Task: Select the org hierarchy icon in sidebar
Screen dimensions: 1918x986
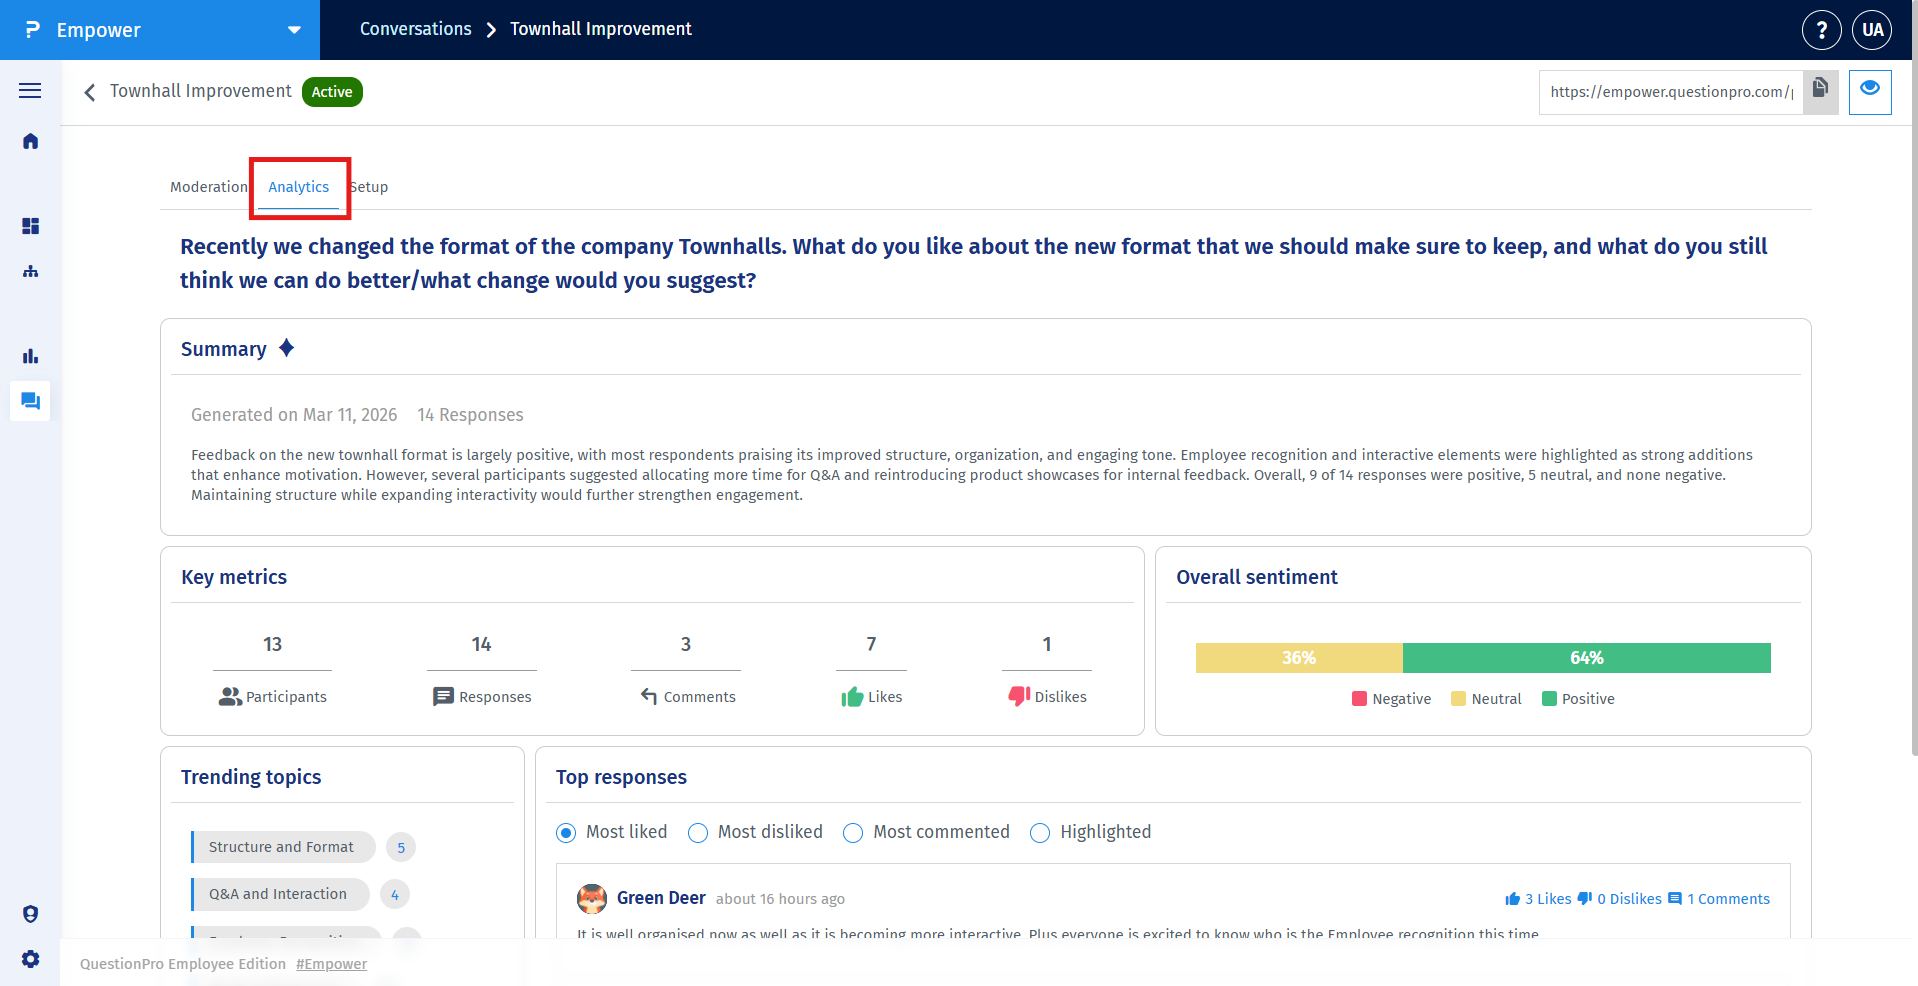Action: pyautogui.click(x=30, y=271)
